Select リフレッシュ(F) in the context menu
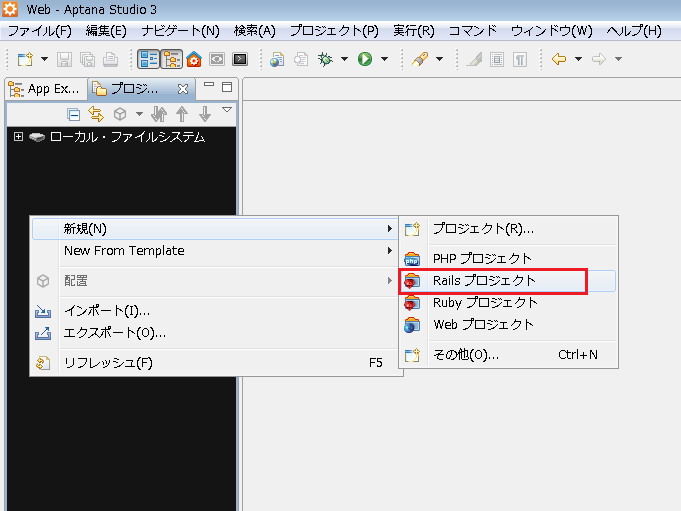681x511 pixels. point(108,363)
